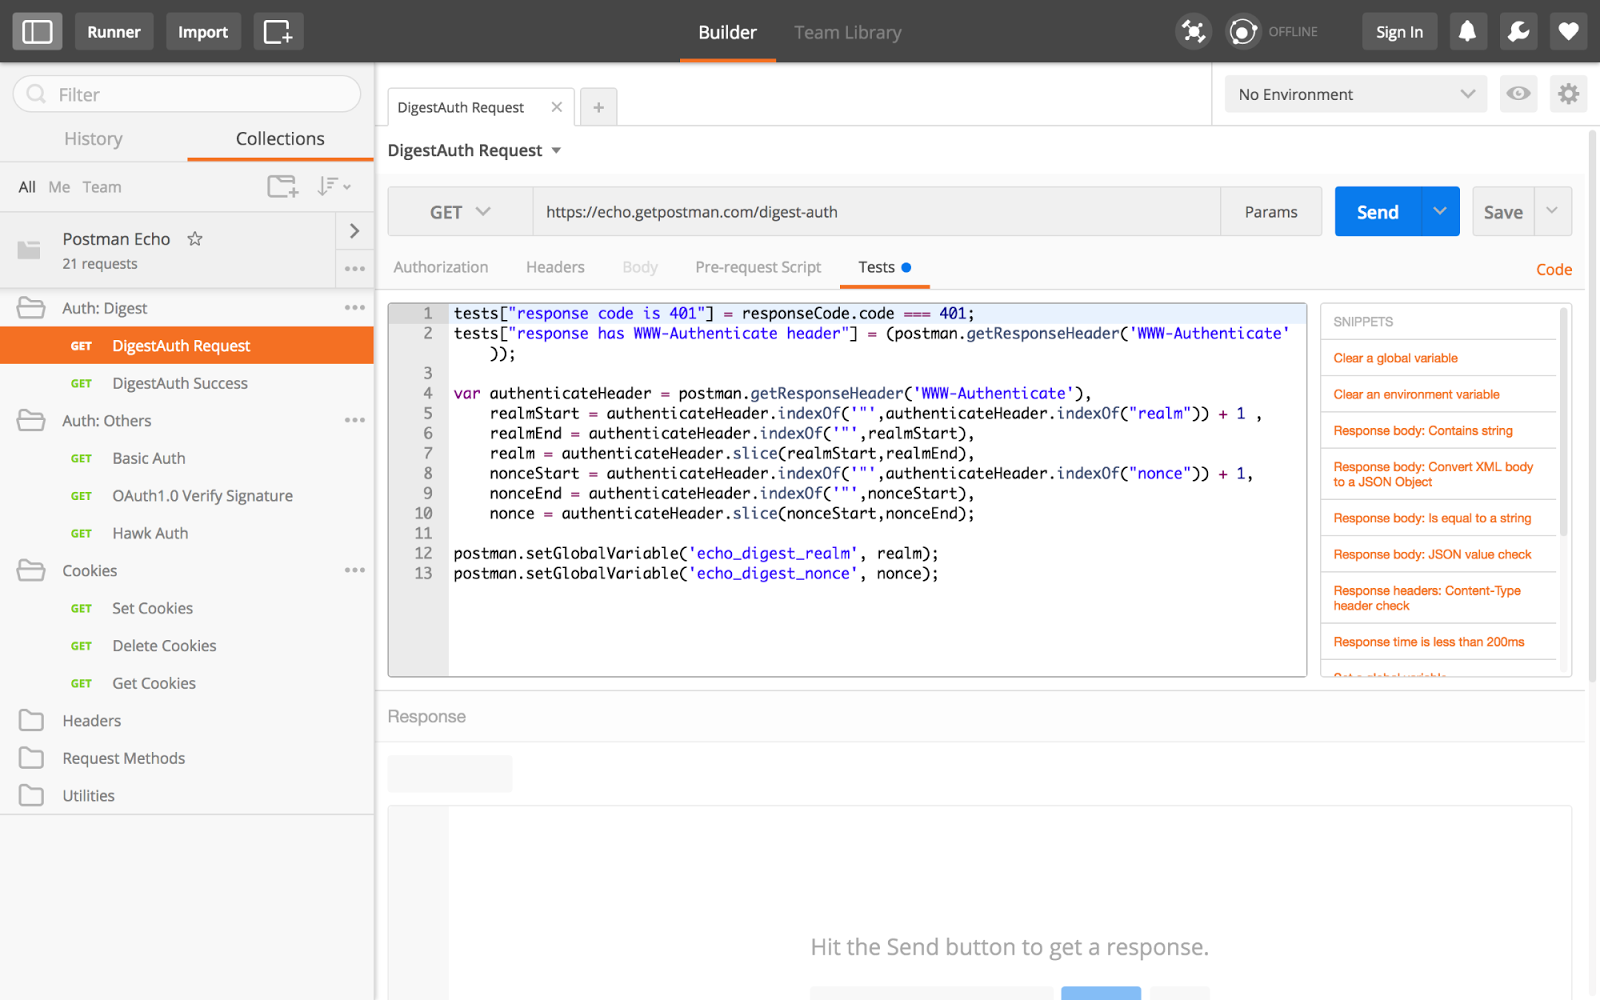Open the GET method dropdown
Screen dimensions: 1600x1000
(x=460, y=212)
